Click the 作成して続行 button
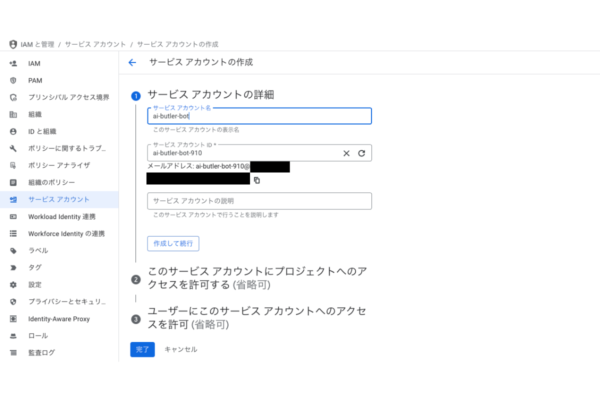Viewport: 600px width, 400px height. click(173, 243)
